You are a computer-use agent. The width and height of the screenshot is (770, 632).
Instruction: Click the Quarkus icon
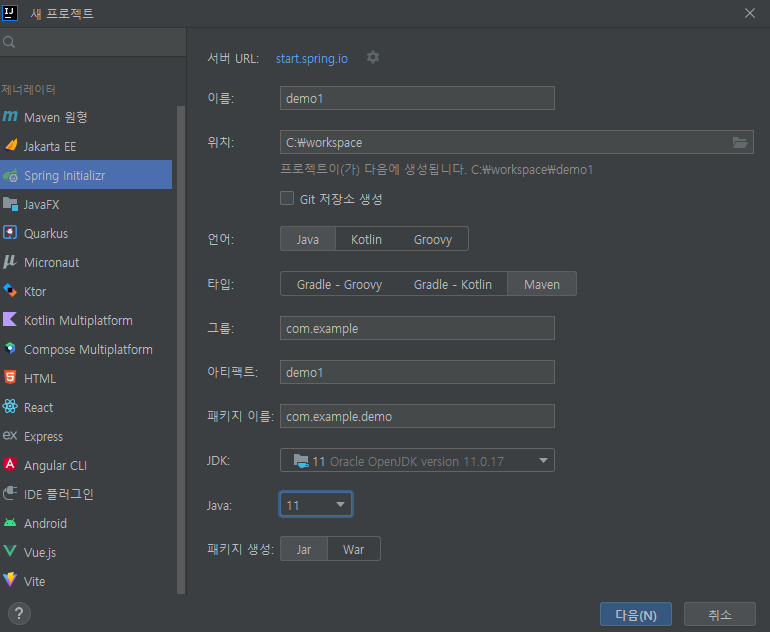pyautogui.click(x=10, y=232)
